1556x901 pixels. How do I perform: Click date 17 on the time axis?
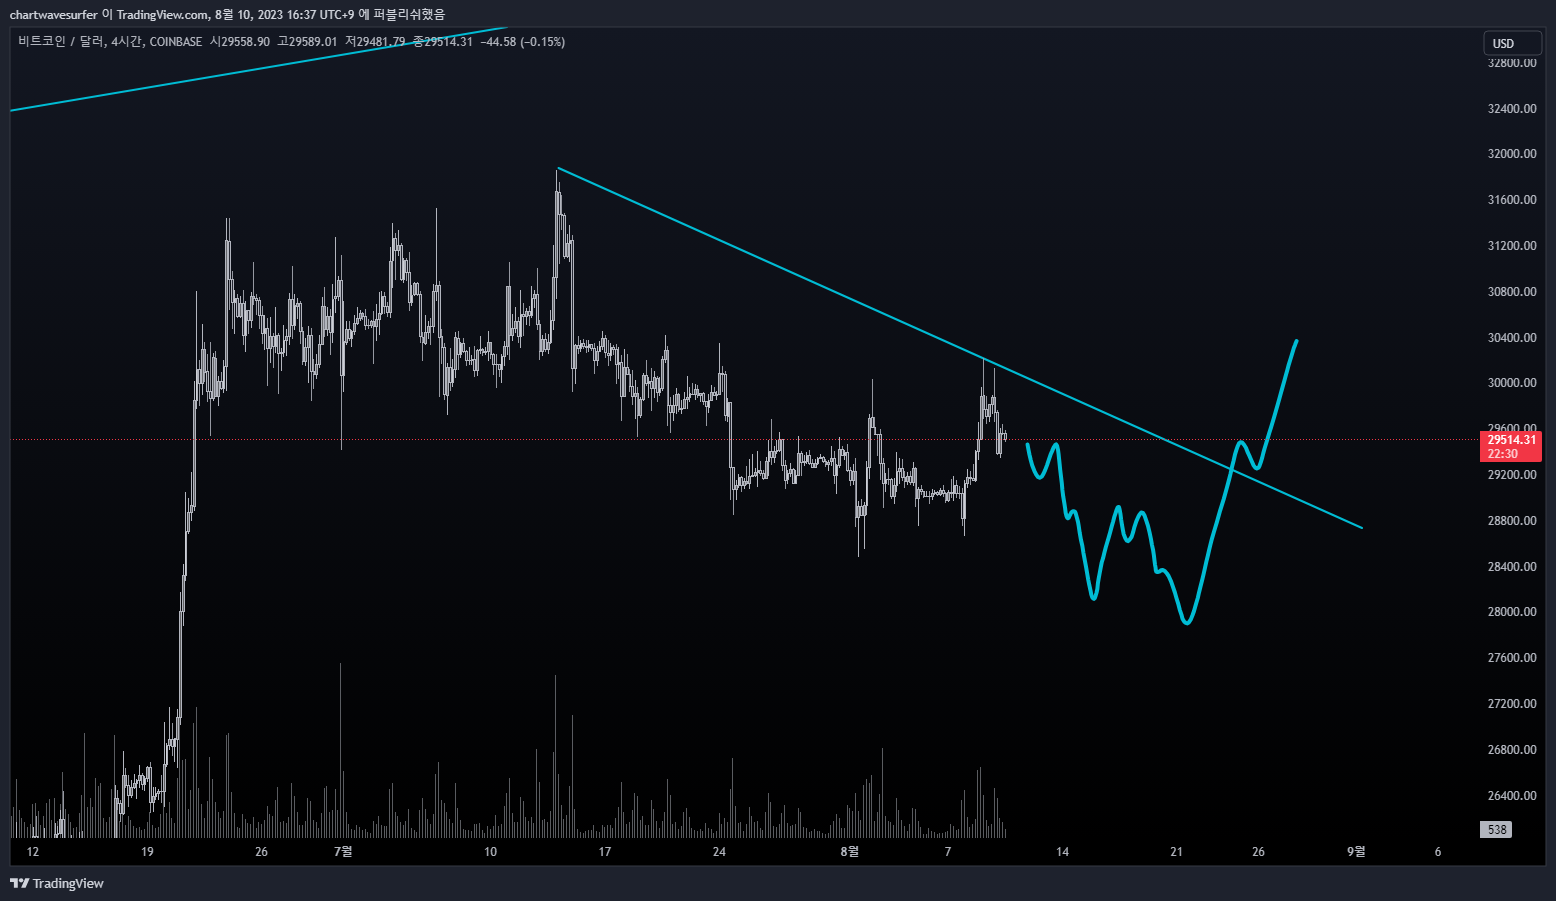click(605, 852)
